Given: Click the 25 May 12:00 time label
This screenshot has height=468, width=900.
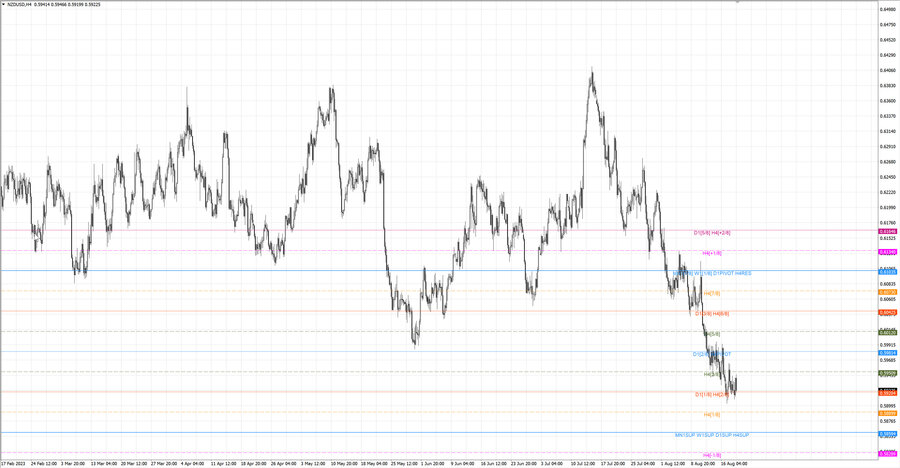Looking at the screenshot, I should point(404,463).
